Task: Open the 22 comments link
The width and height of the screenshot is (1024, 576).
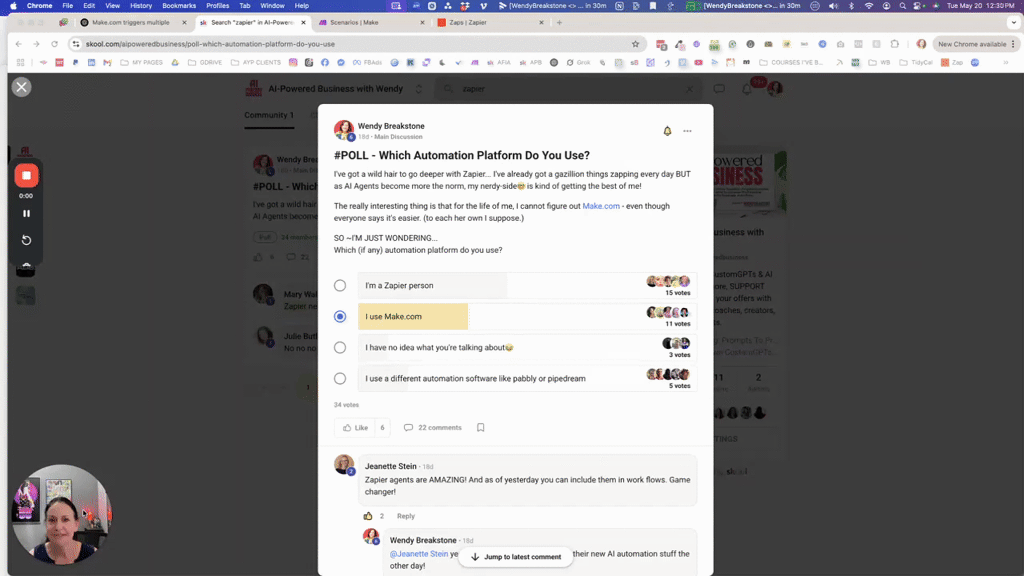Action: click(432, 428)
